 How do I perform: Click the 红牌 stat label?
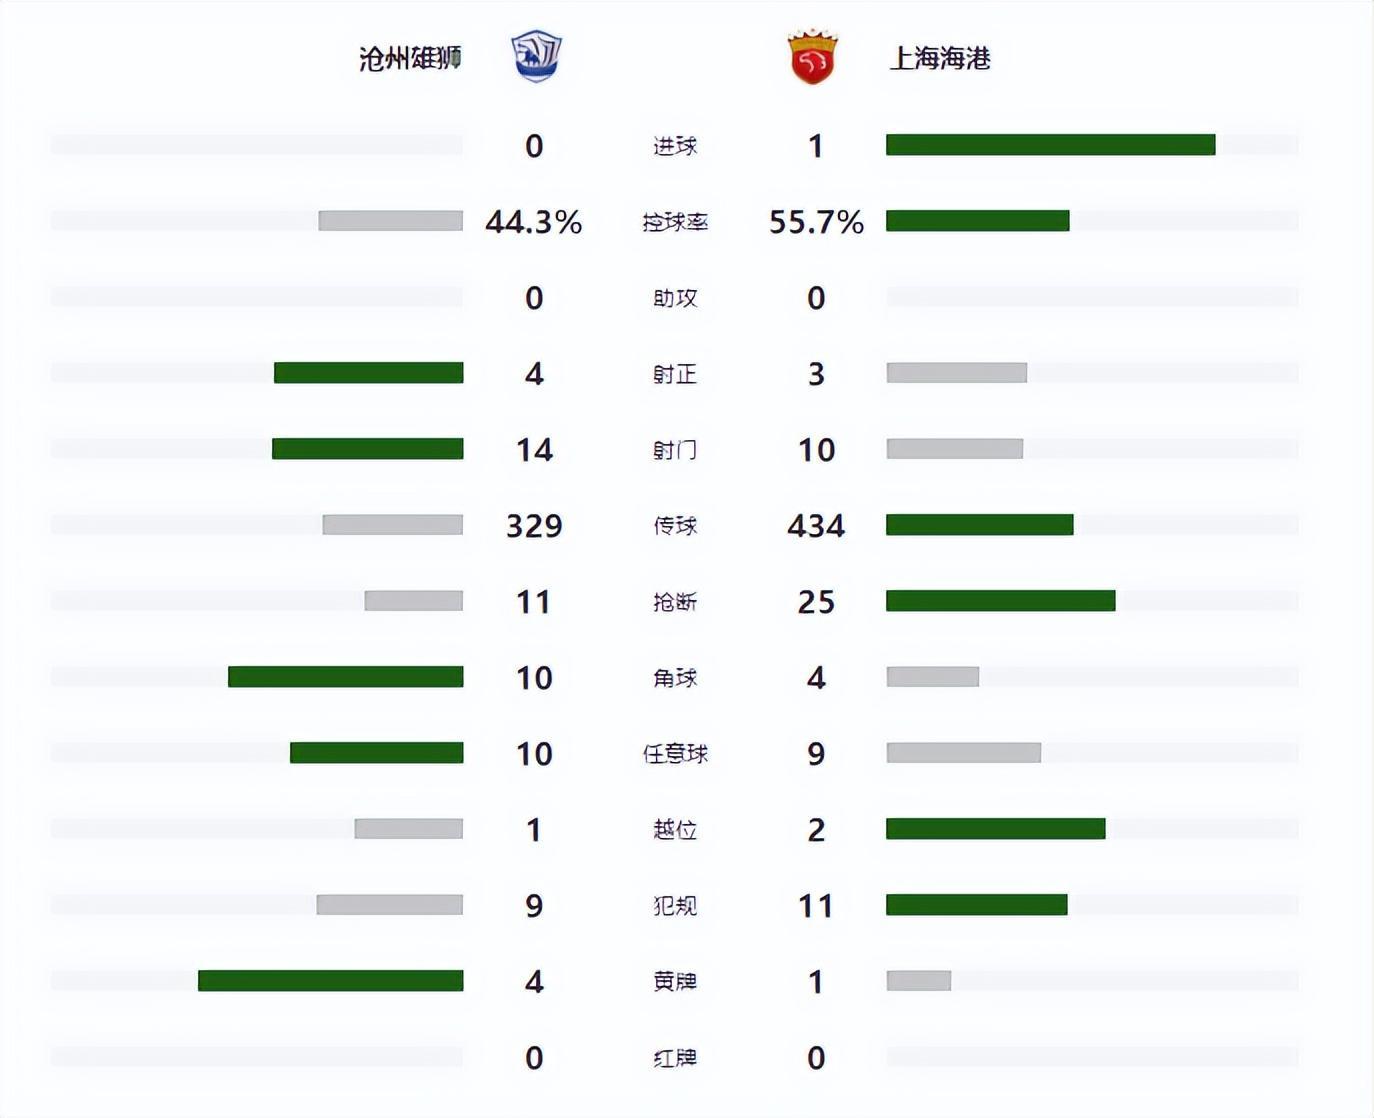[x=675, y=1058]
